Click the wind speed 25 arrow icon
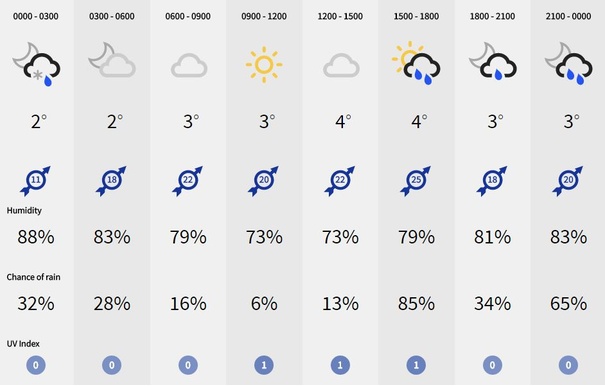Screen dimensions: 605x386 (x=416, y=181)
